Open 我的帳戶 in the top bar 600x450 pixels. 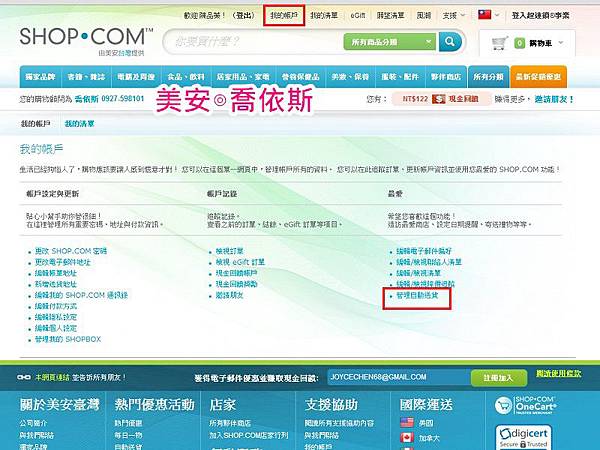point(284,15)
